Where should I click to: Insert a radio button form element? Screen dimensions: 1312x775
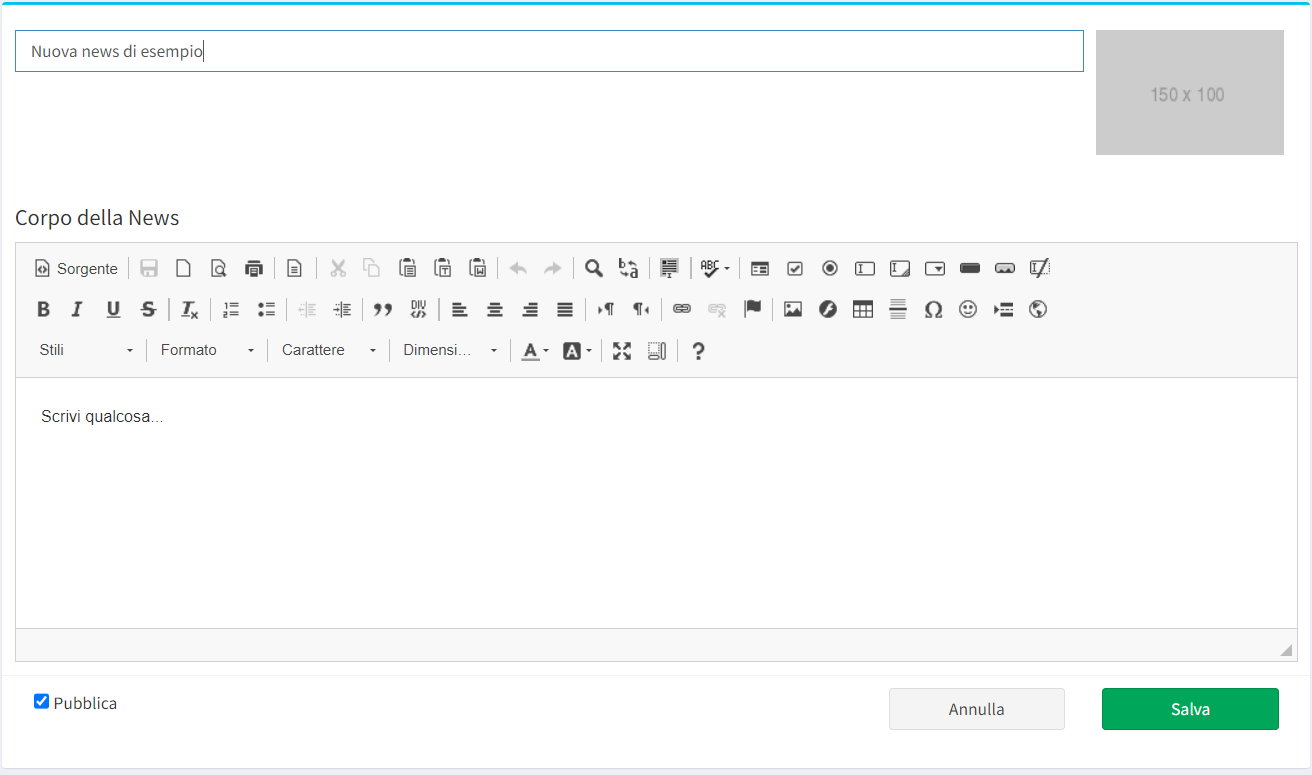pos(830,268)
